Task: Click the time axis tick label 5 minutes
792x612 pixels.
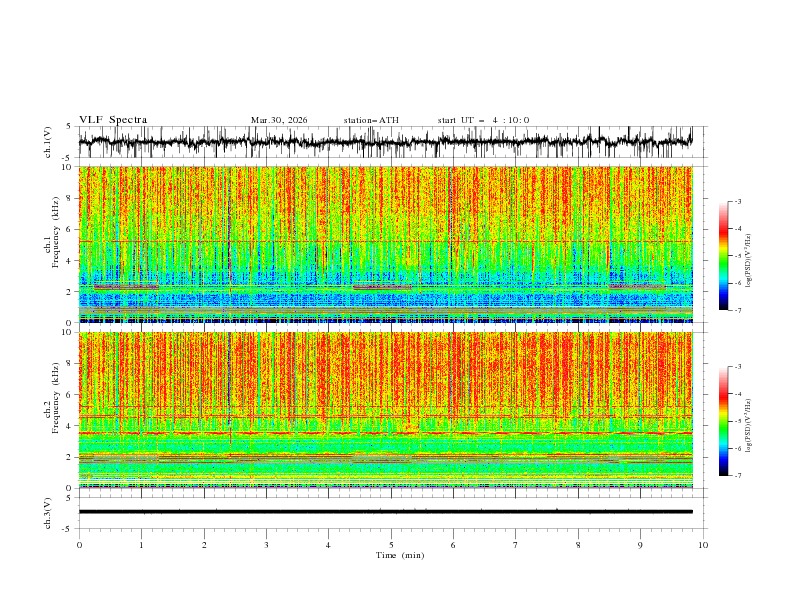Action: 391,545
